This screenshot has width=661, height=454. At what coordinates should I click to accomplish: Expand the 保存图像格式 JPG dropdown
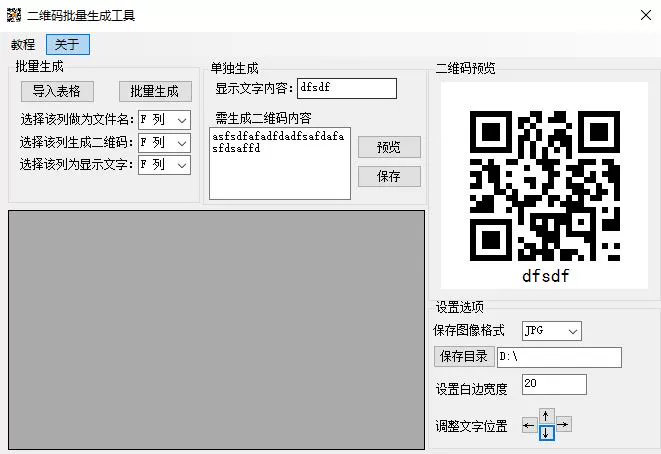552,331
